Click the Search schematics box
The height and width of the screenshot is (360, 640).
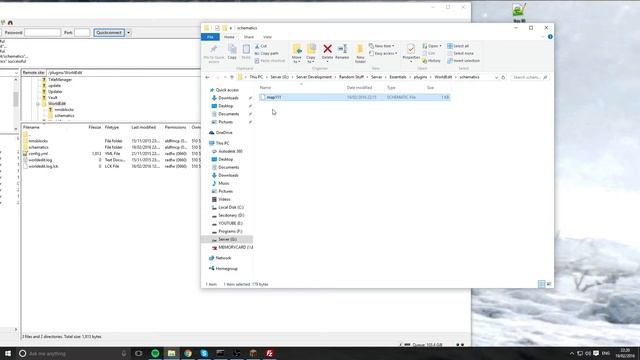pos(529,77)
